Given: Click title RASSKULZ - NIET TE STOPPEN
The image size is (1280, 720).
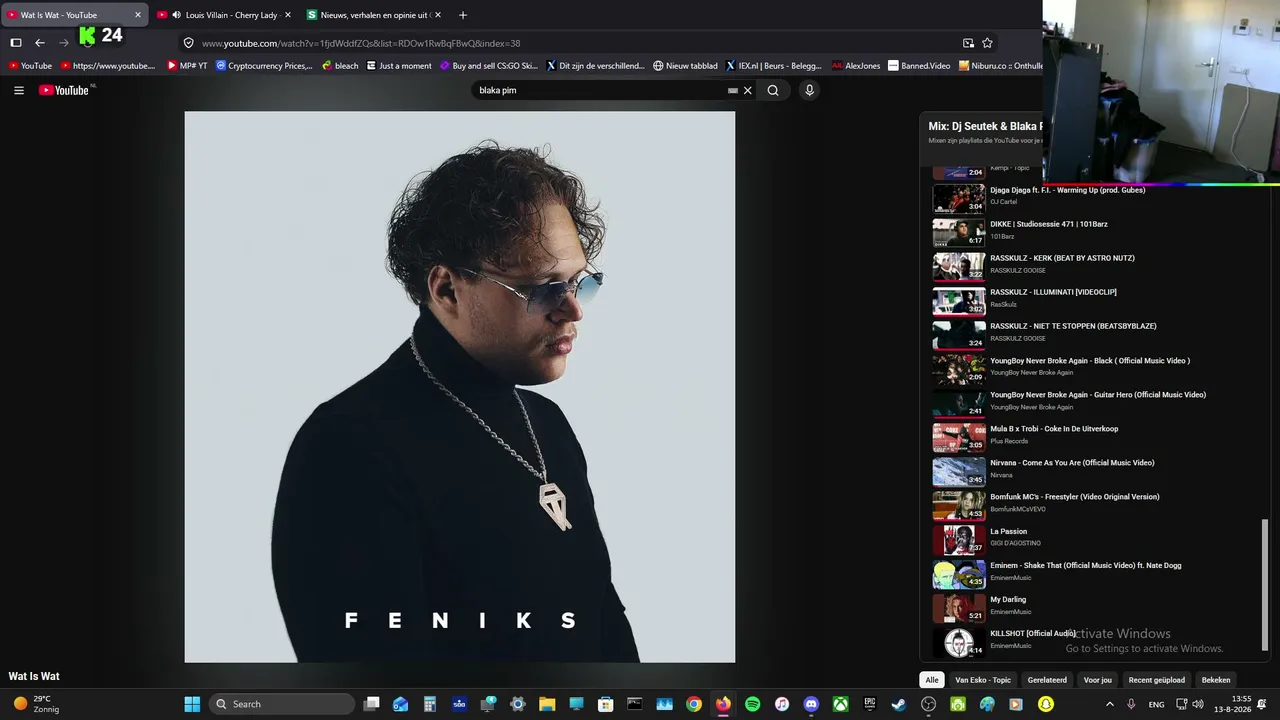Looking at the screenshot, I should (x=1073, y=326).
